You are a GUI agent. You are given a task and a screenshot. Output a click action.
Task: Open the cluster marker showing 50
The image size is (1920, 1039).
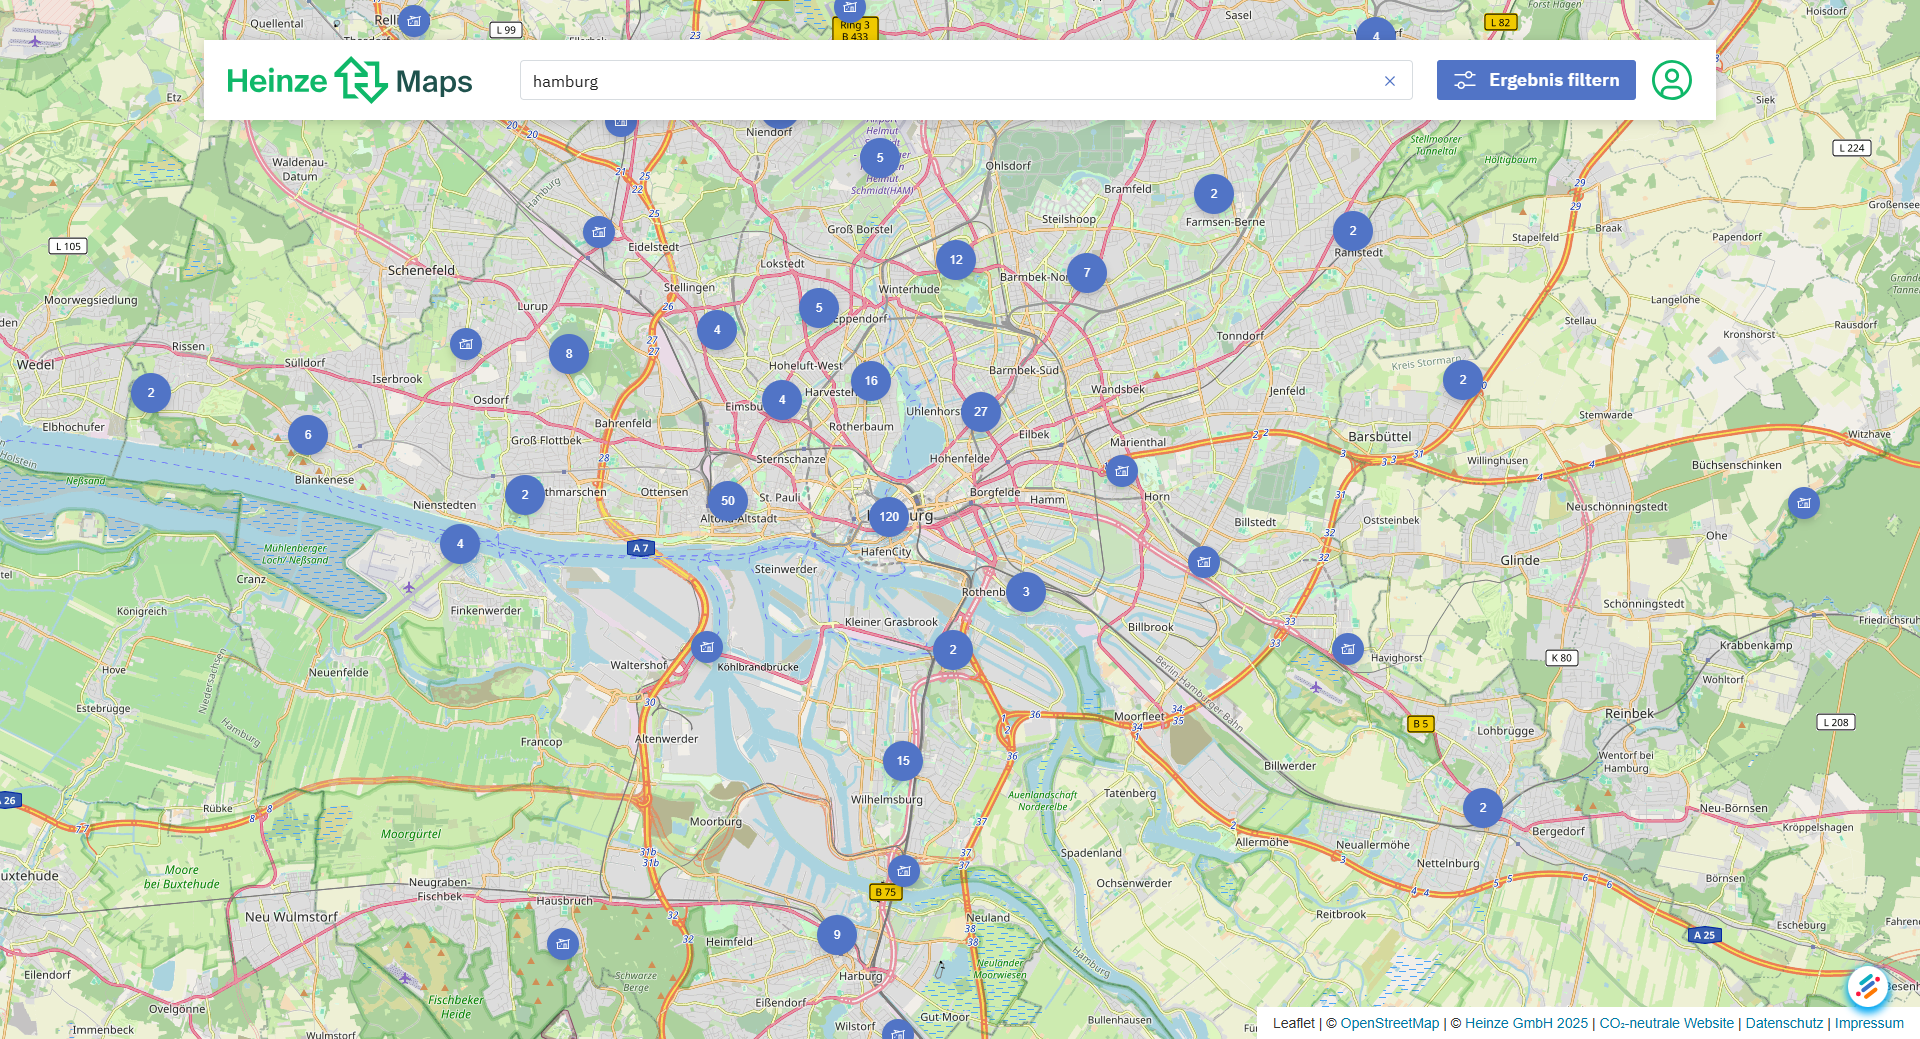[x=728, y=501]
